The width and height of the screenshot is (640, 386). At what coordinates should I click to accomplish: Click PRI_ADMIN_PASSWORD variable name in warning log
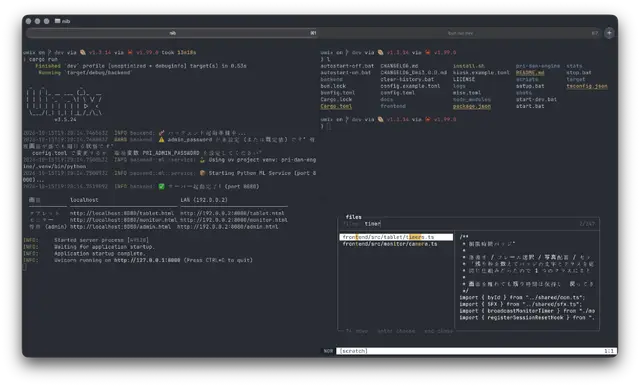pyautogui.click(x=171, y=153)
